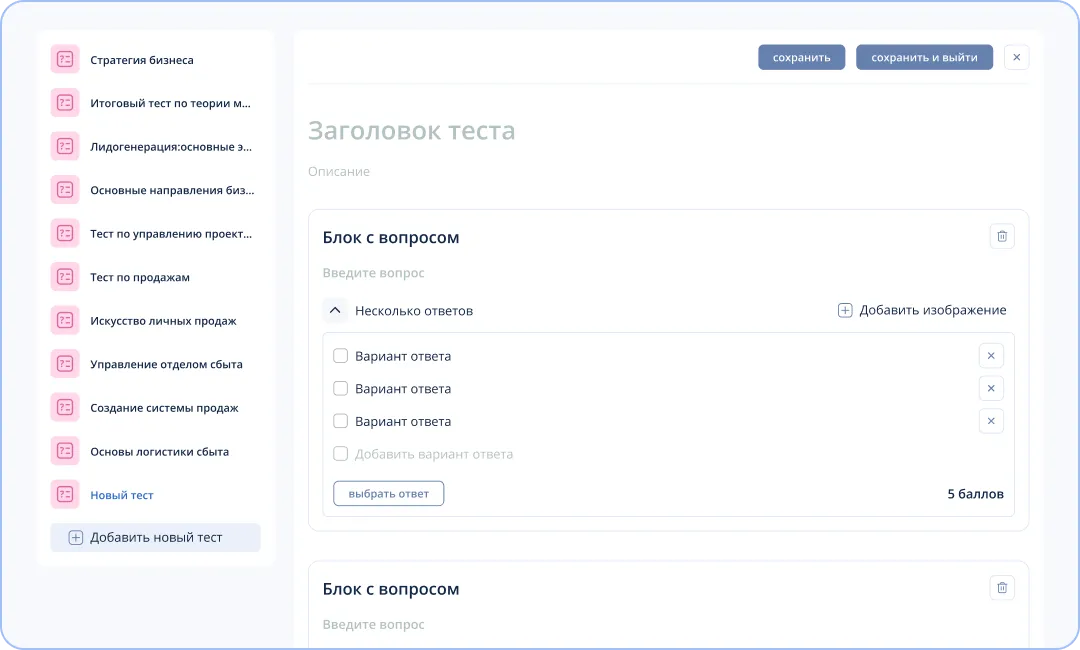Click the third Вариант ответа text
The image size is (1080, 650).
click(x=403, y=421)
